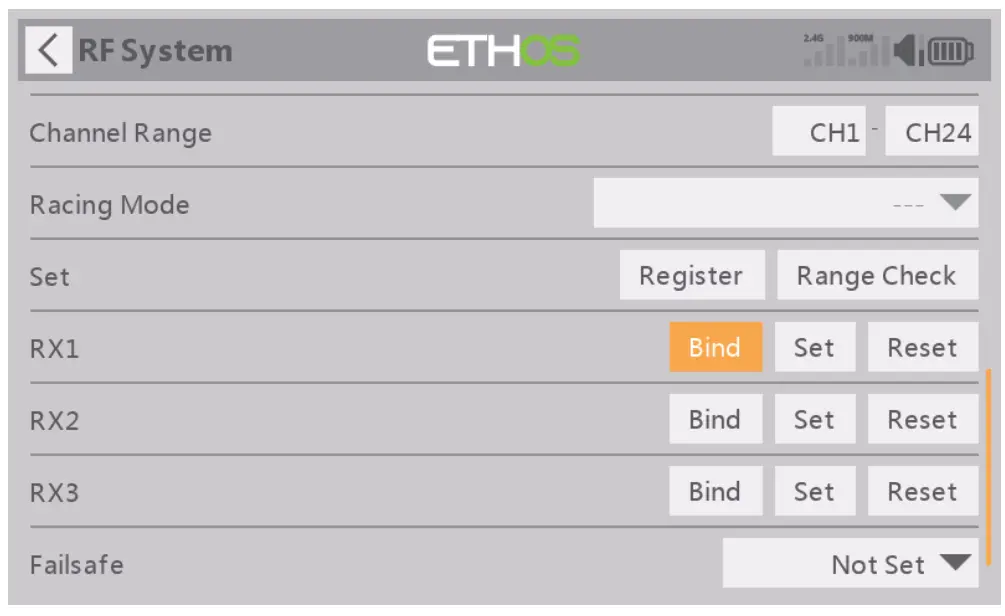
Task: Go back using the left arrow icon
Action: (x=48, y=51)
